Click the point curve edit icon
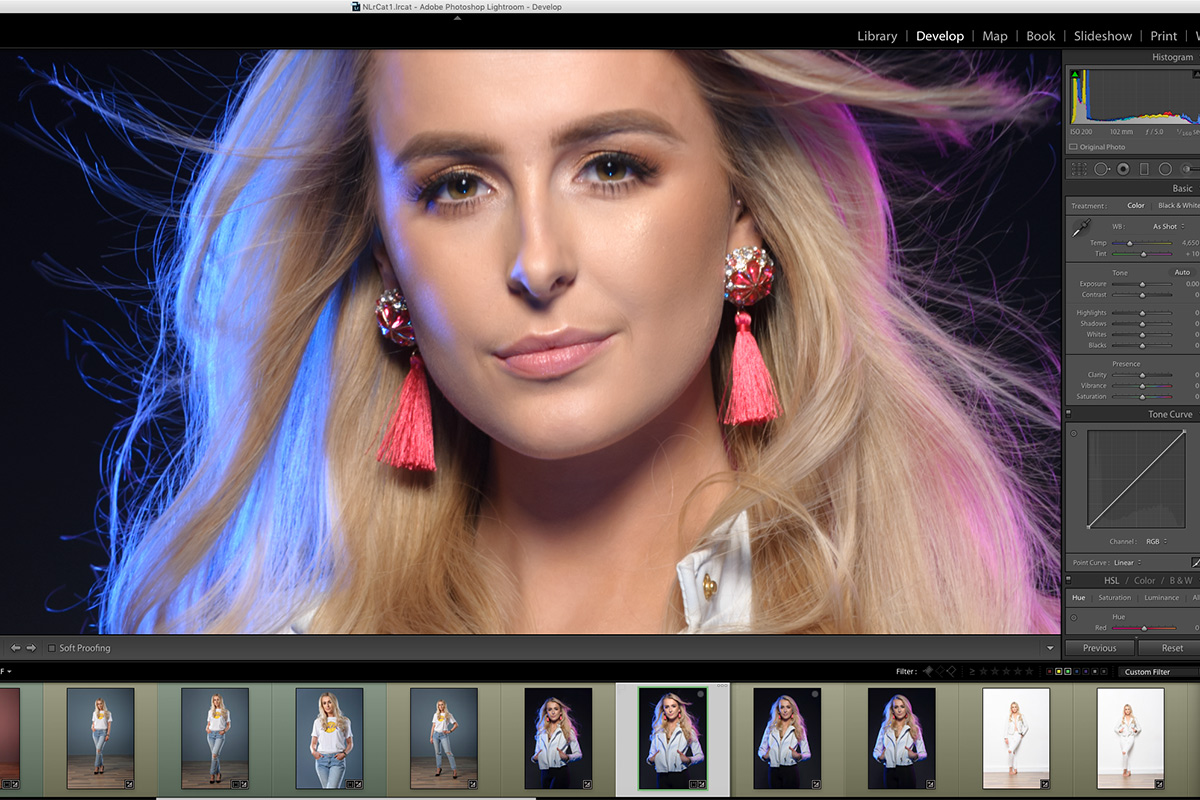 [x=1194, y=563]
